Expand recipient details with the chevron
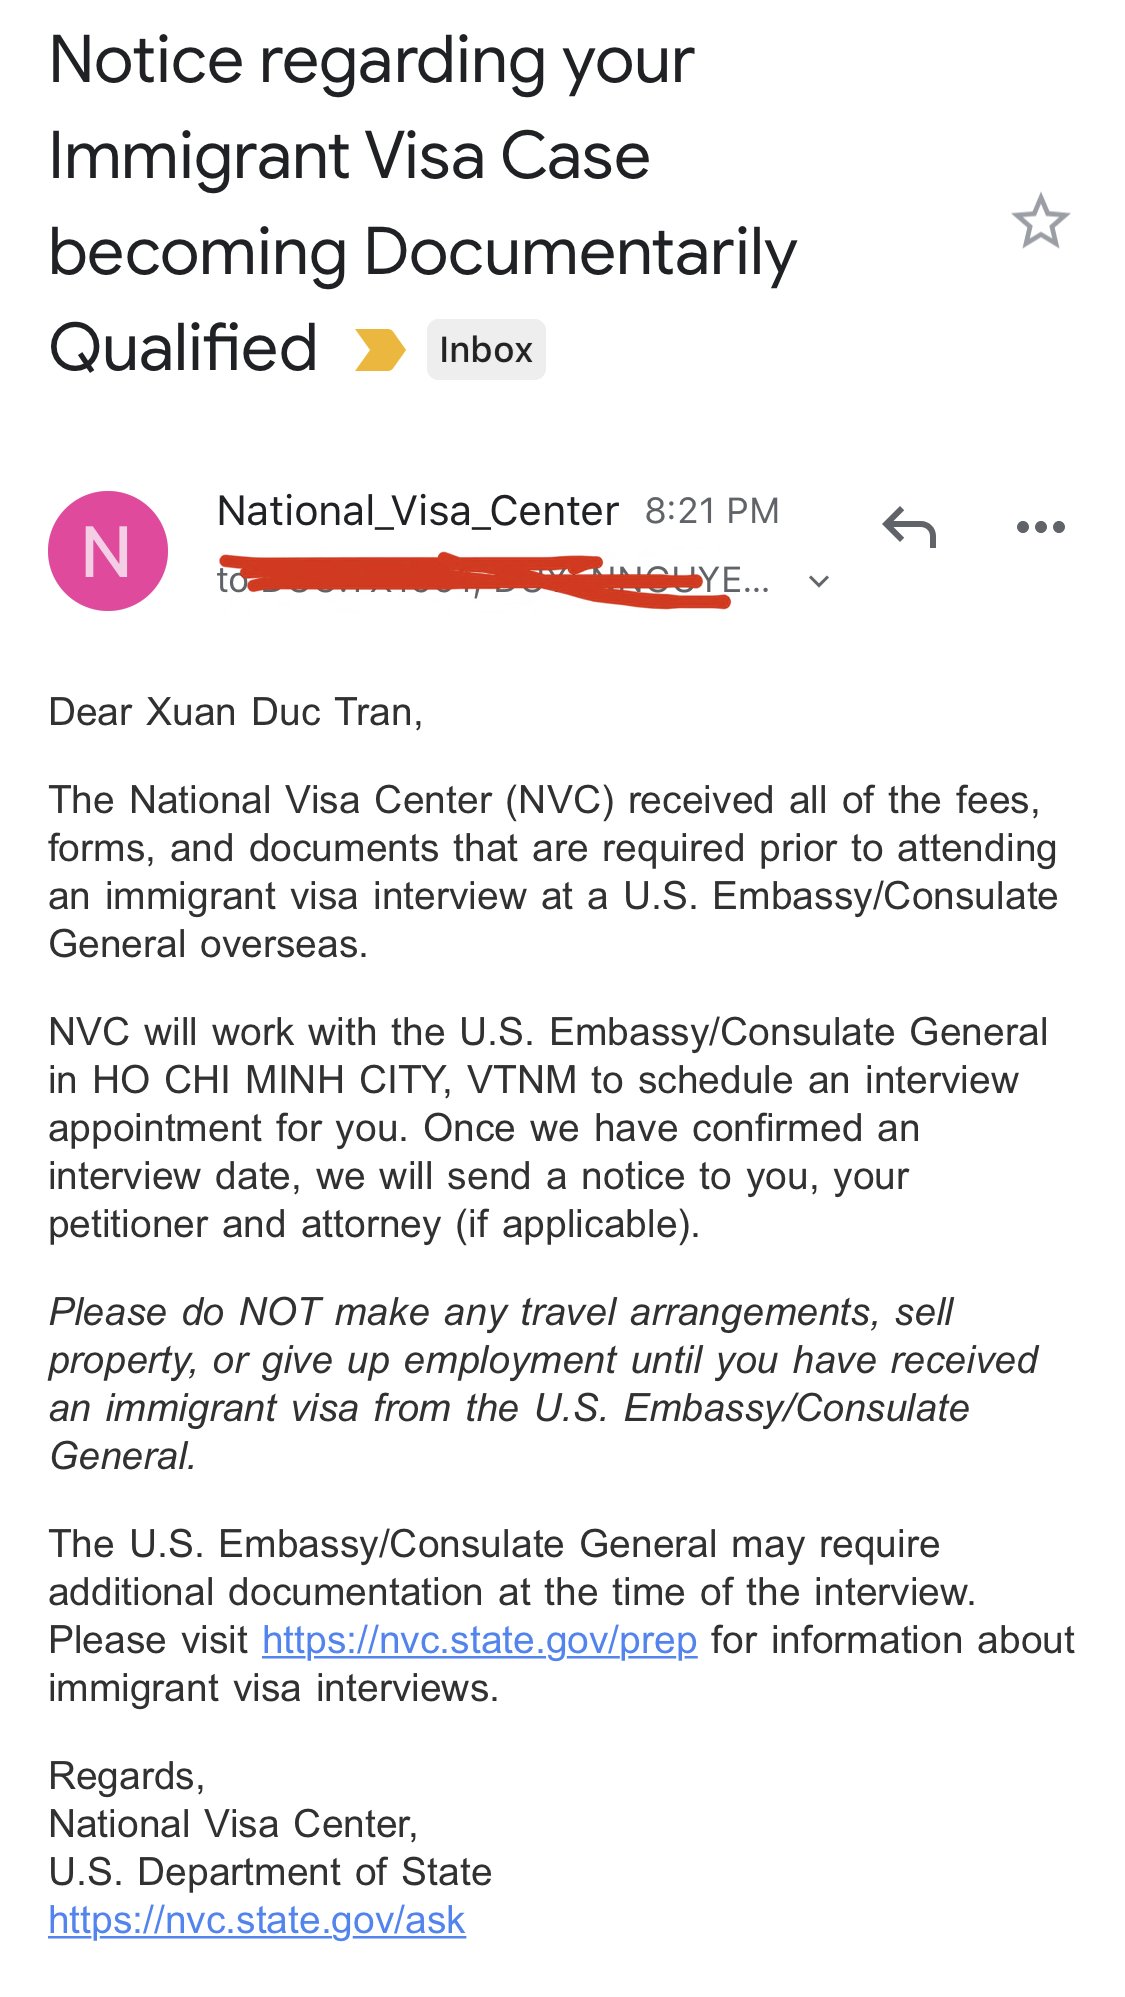The height and width of the screenshot is (1997, 1125). [x=819, y=581]
